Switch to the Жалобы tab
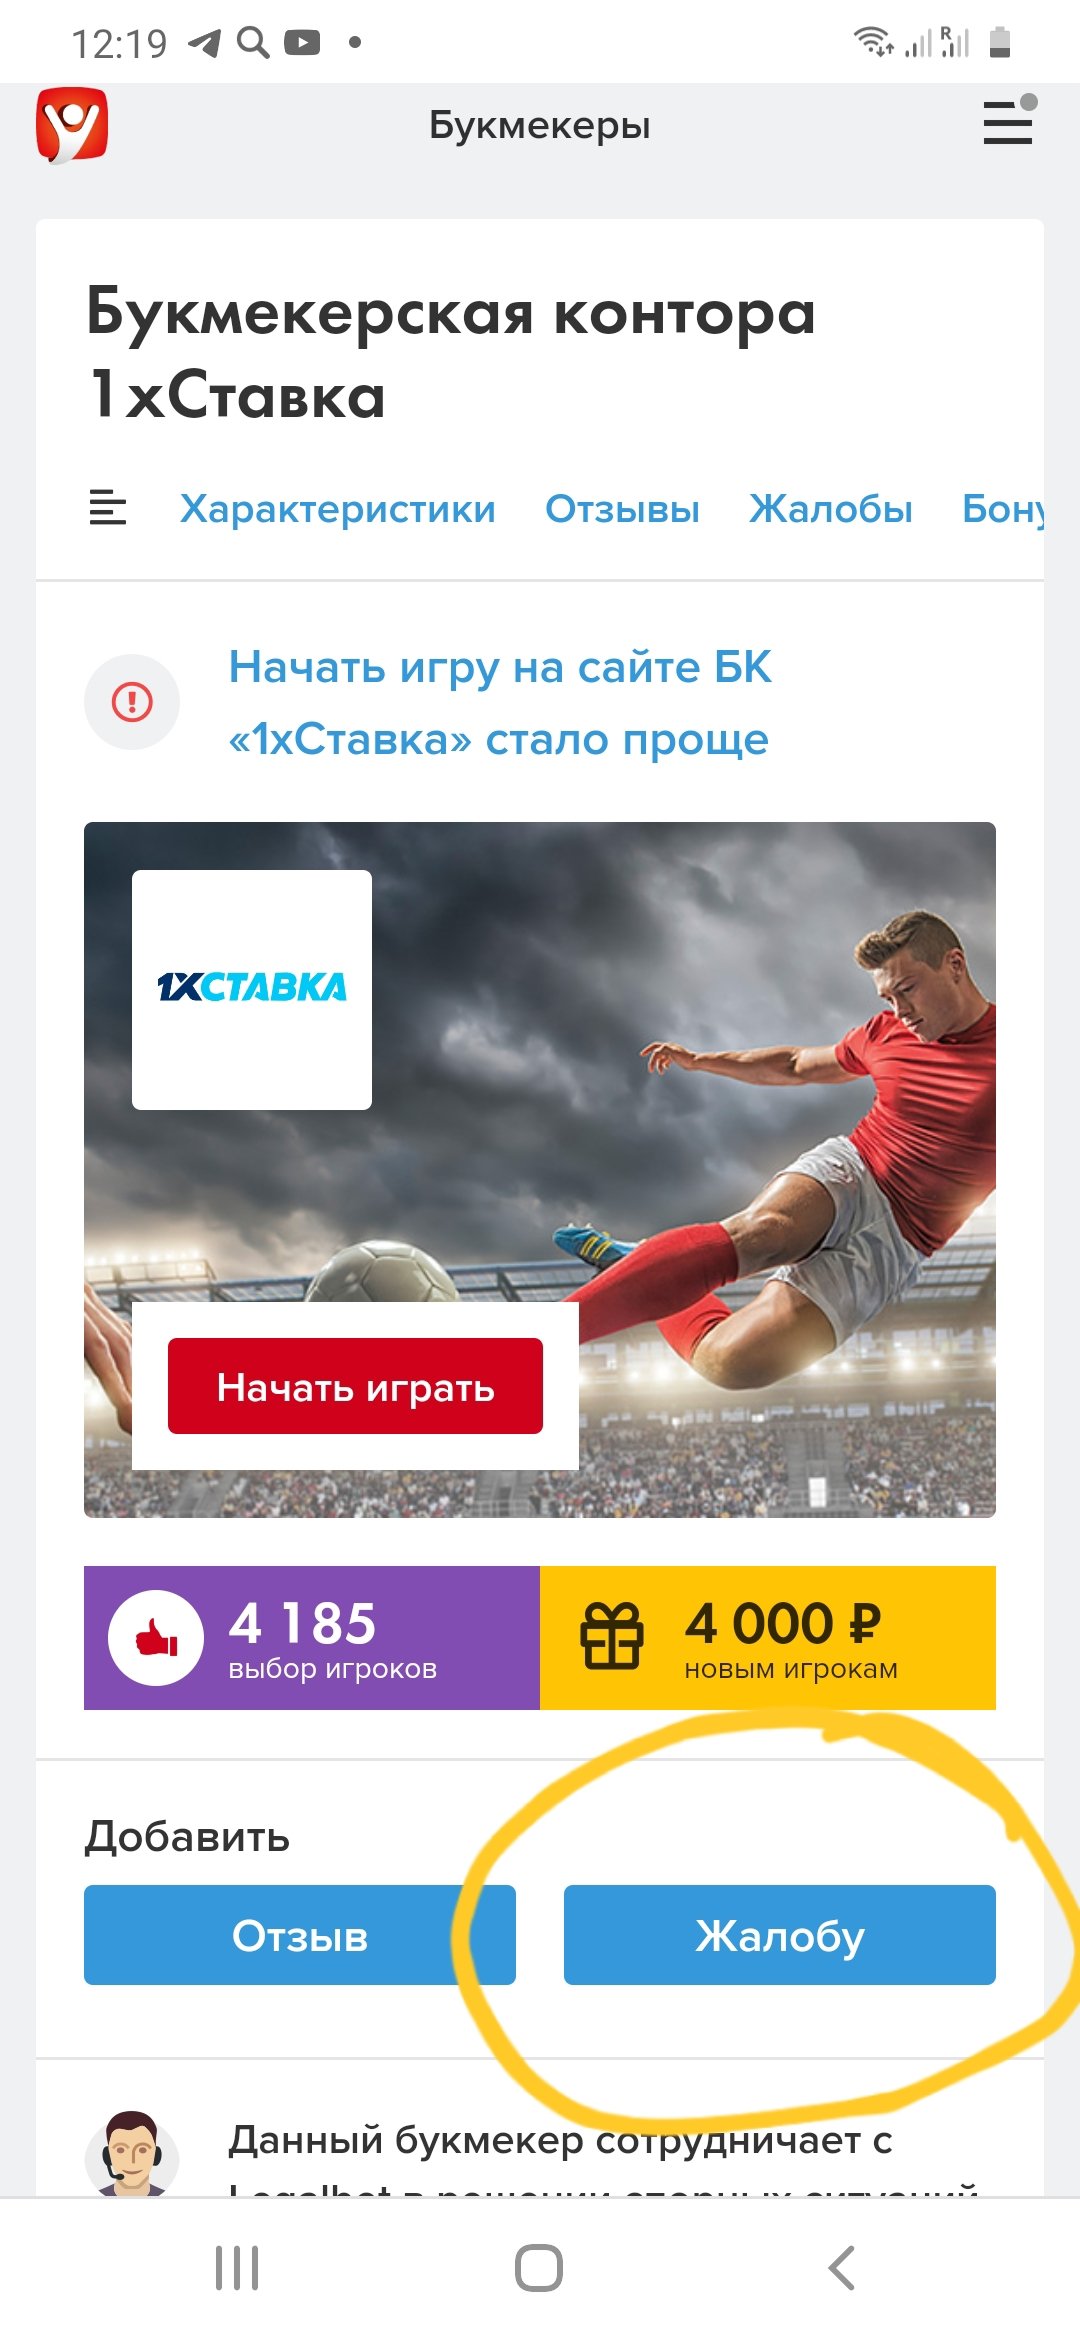1080x2340 pixels. [831, 509]
